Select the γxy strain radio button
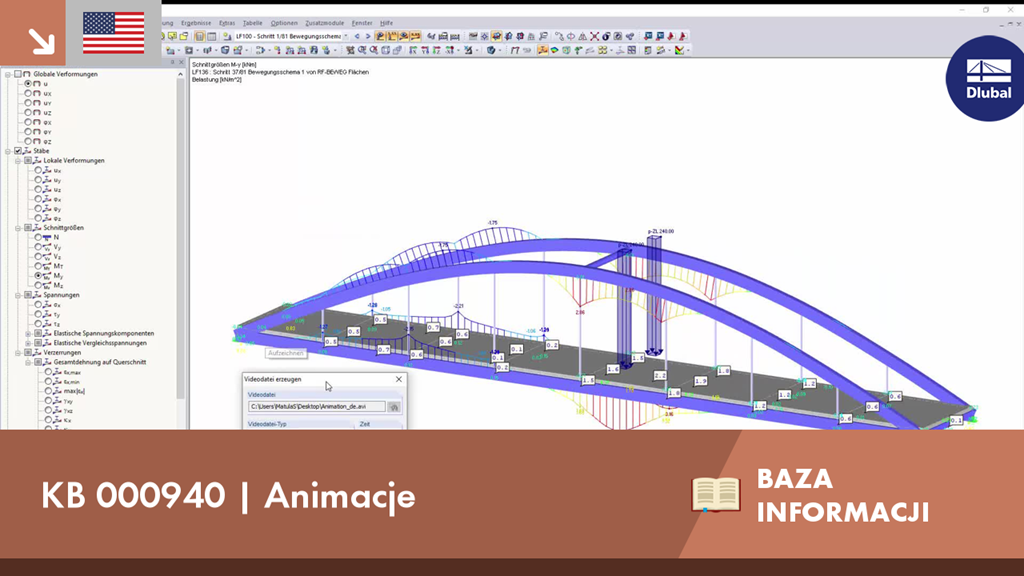 click(48, 401)
